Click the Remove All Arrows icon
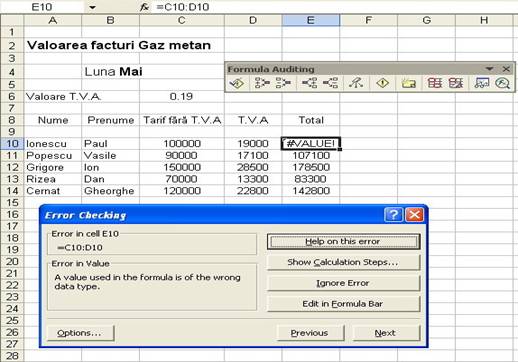The width and height of the screenshot is (518, 362). click(x=356, y=83)
